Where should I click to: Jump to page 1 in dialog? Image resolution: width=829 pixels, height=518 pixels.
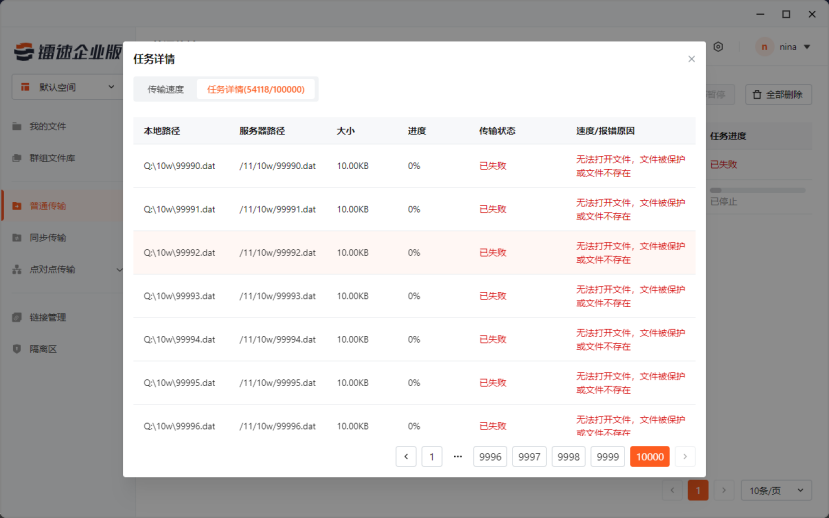(x=432, y=457)
